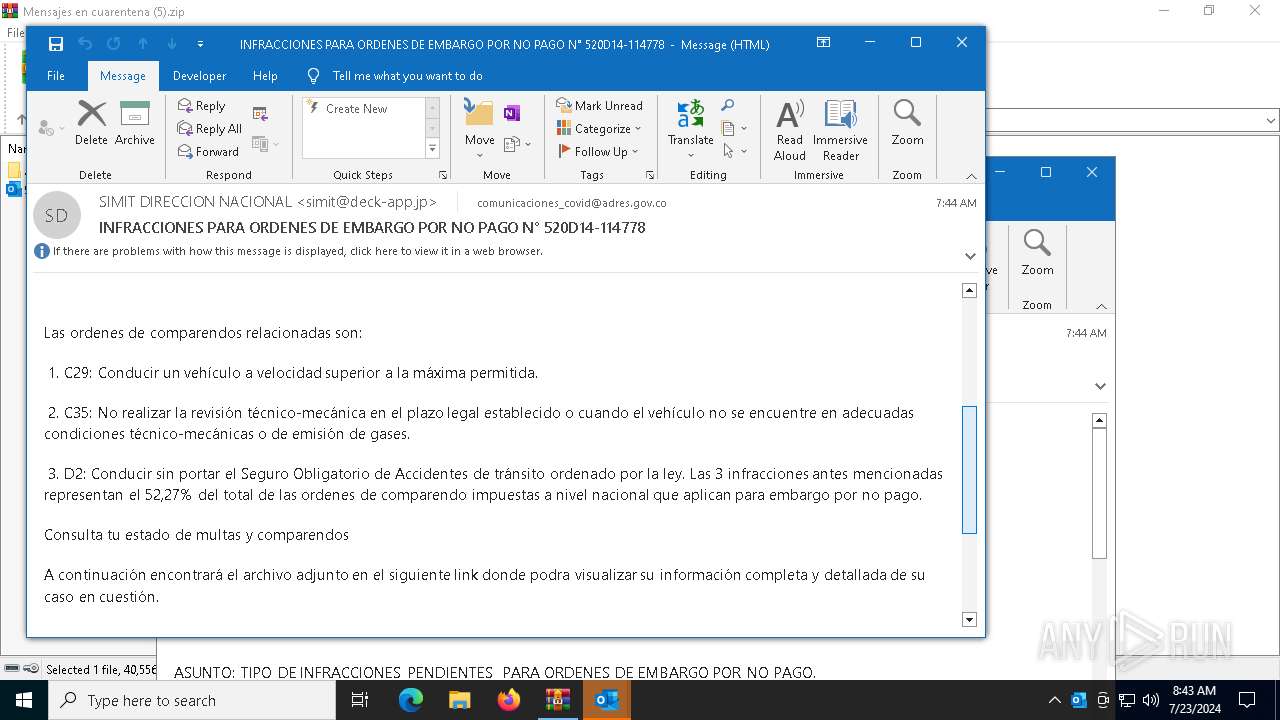The height and width of the screenshot is (720, 1280).
Task: Click the volume icon in the system tray
Action: point(1151,700)
